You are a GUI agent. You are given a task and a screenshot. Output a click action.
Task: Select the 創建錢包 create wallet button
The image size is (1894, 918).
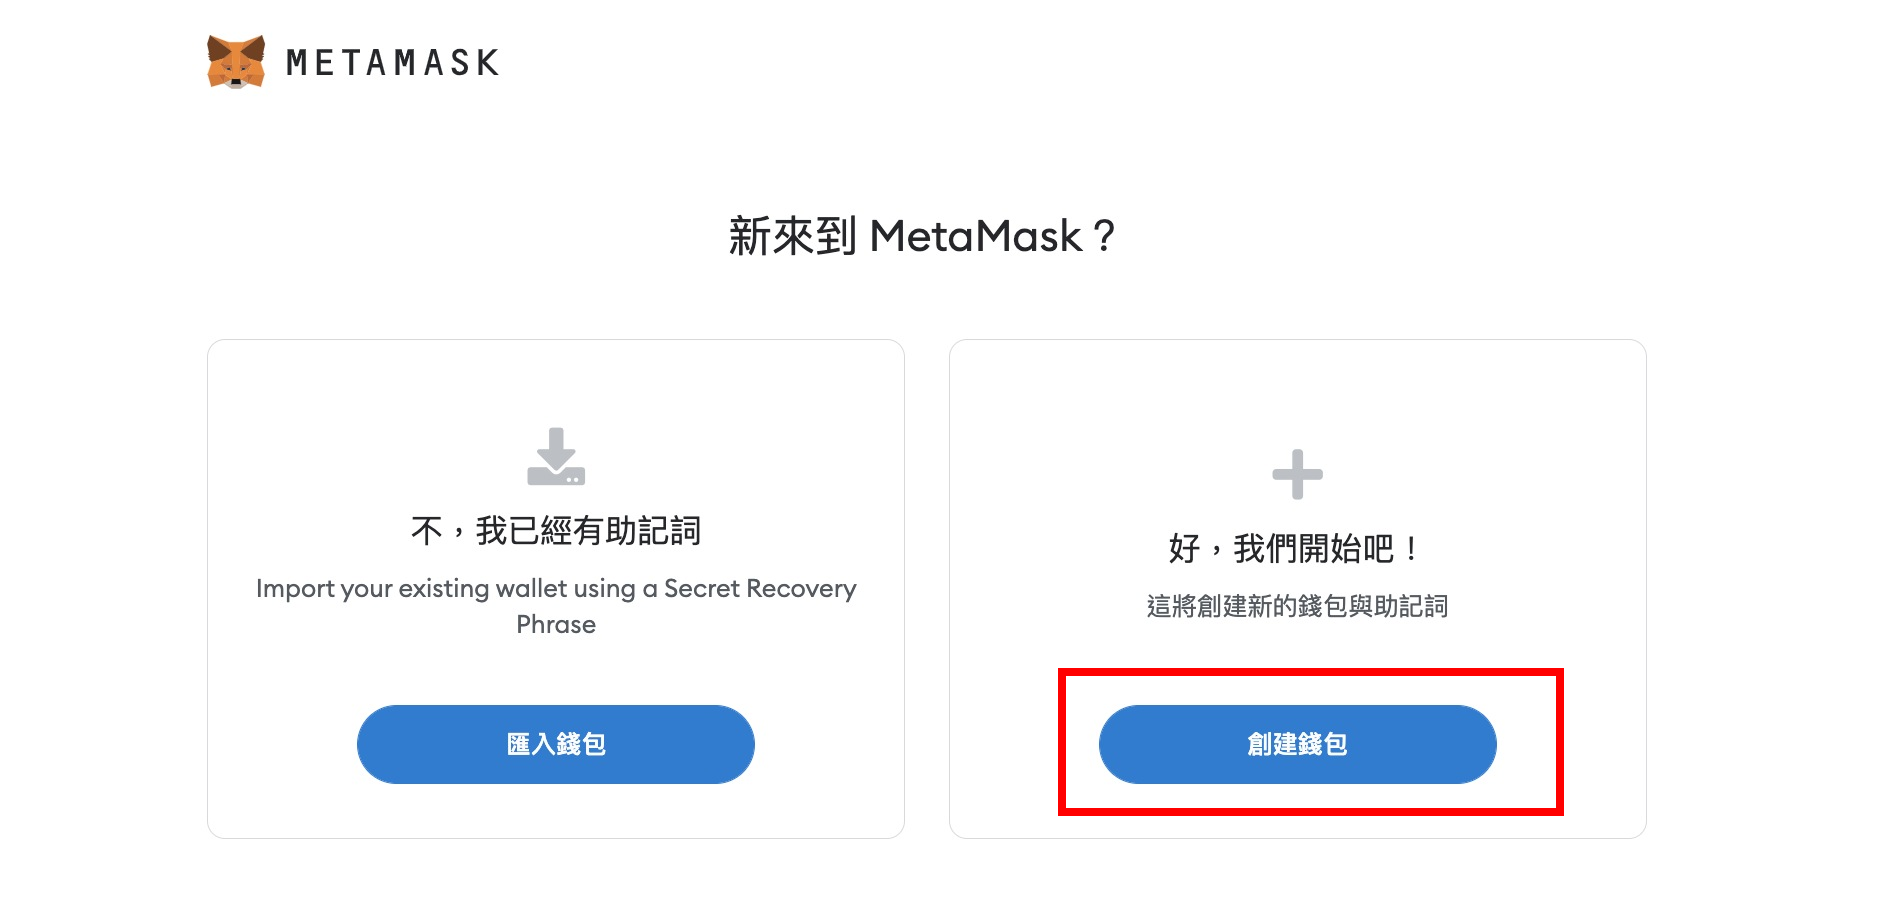click(x=1298, y=744)
